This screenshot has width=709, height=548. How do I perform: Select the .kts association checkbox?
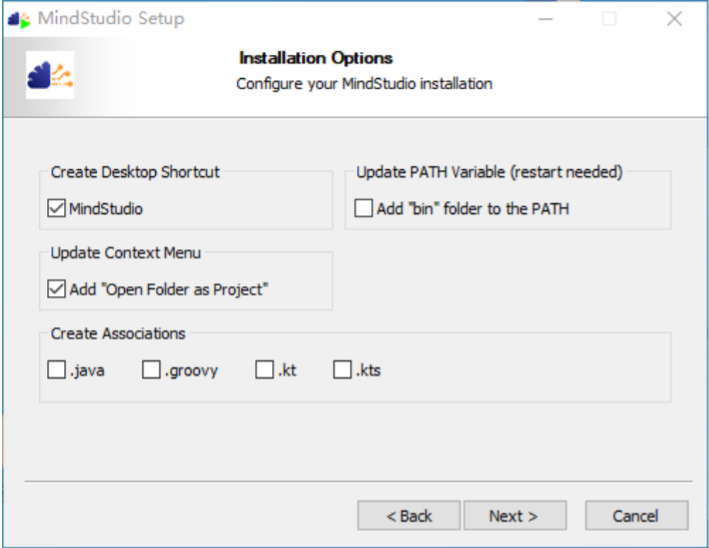point(342,370)
